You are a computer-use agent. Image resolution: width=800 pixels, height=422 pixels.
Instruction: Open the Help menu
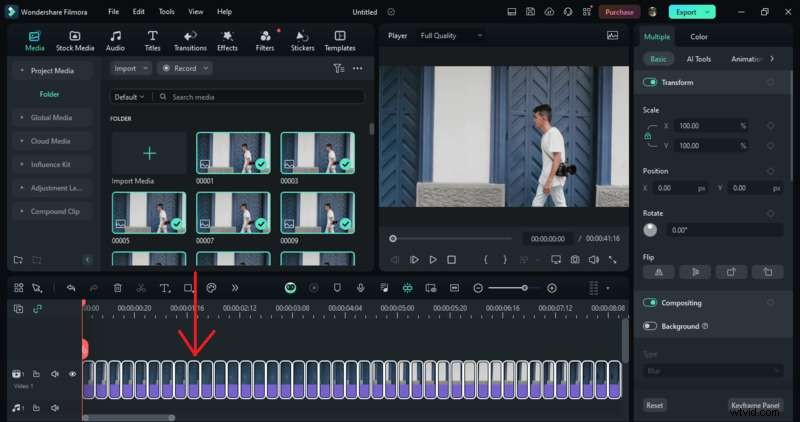click(224, 11)
